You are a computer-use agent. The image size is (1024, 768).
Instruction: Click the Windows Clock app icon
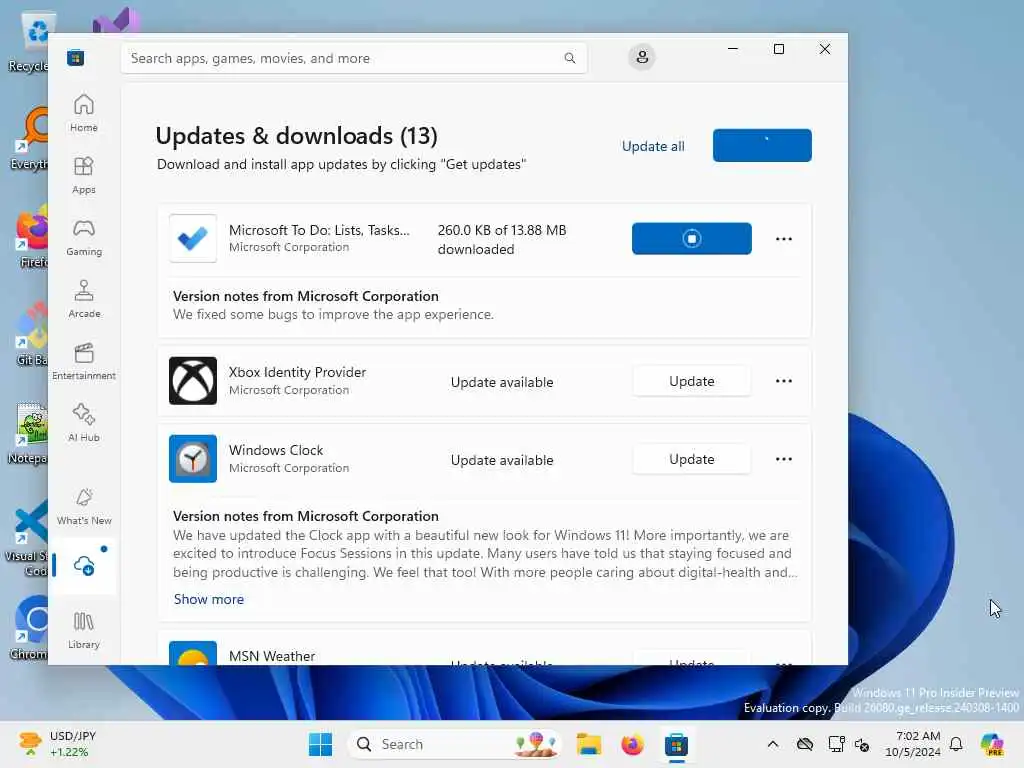193,458
